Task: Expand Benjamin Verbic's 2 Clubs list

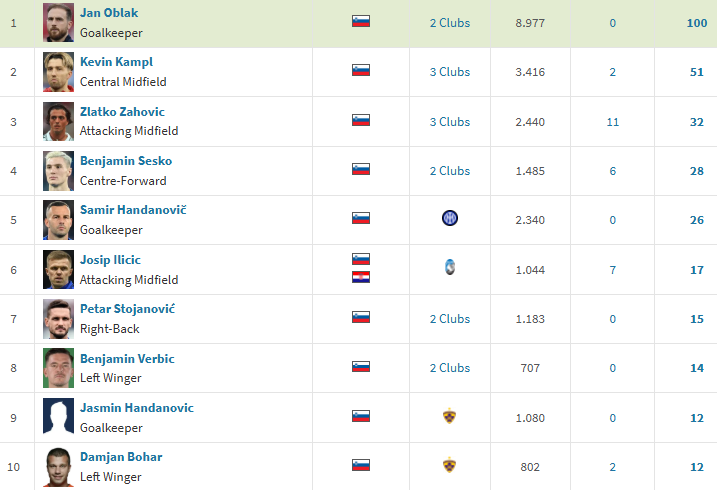Action: tap(449, 367)
